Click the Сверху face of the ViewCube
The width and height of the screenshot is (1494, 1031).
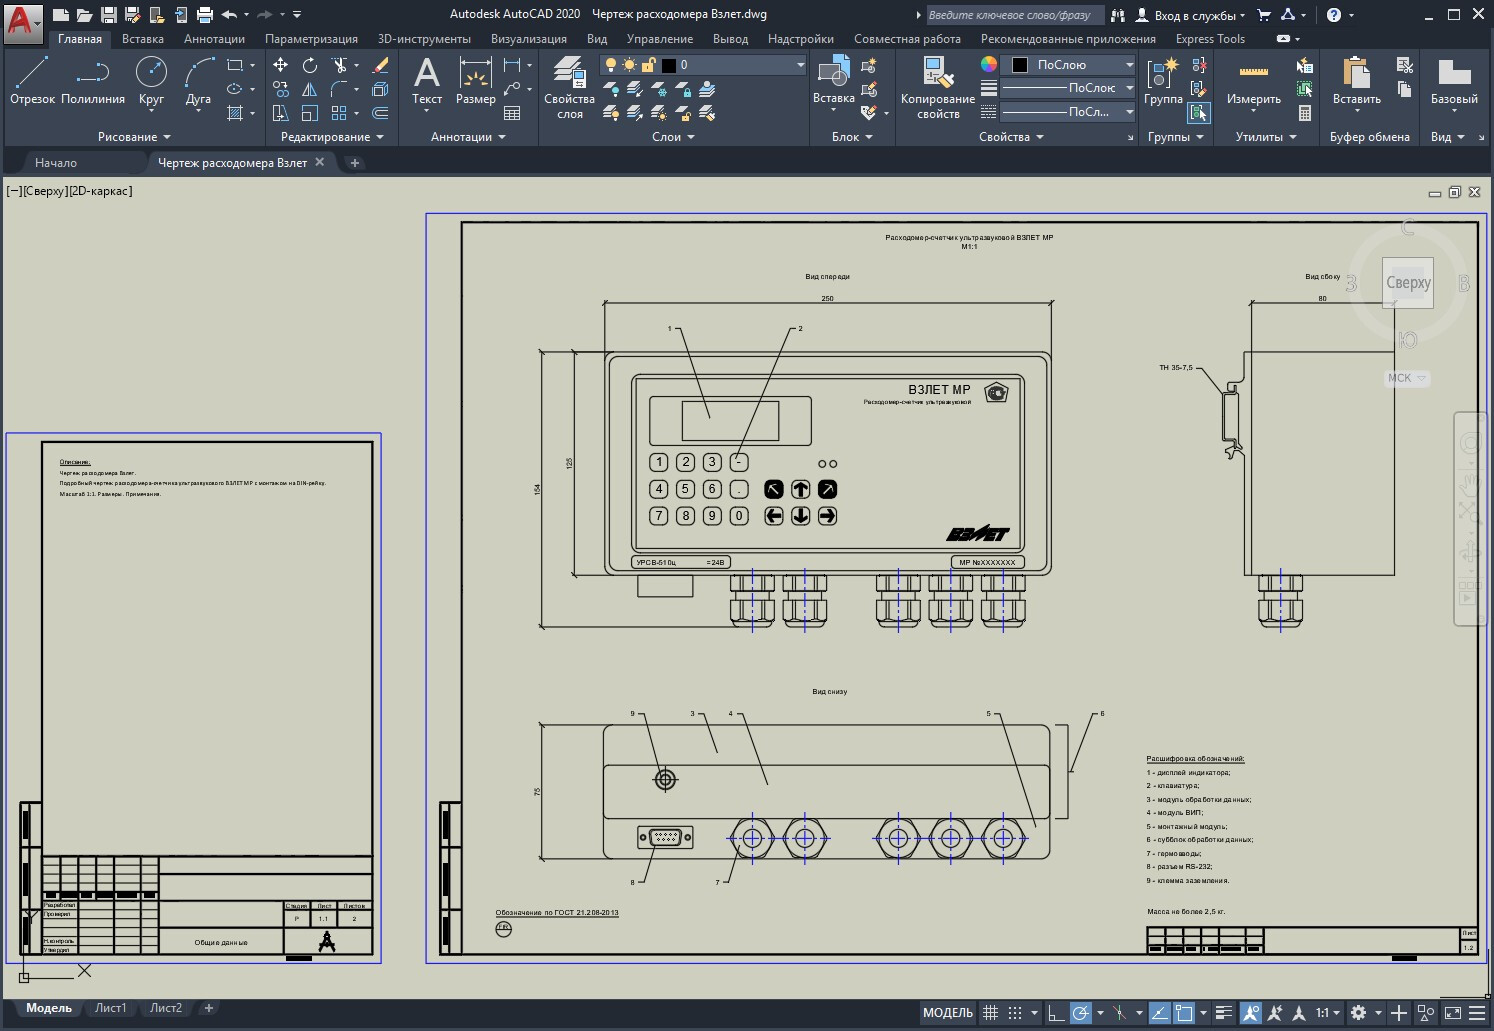(1408, 283)
